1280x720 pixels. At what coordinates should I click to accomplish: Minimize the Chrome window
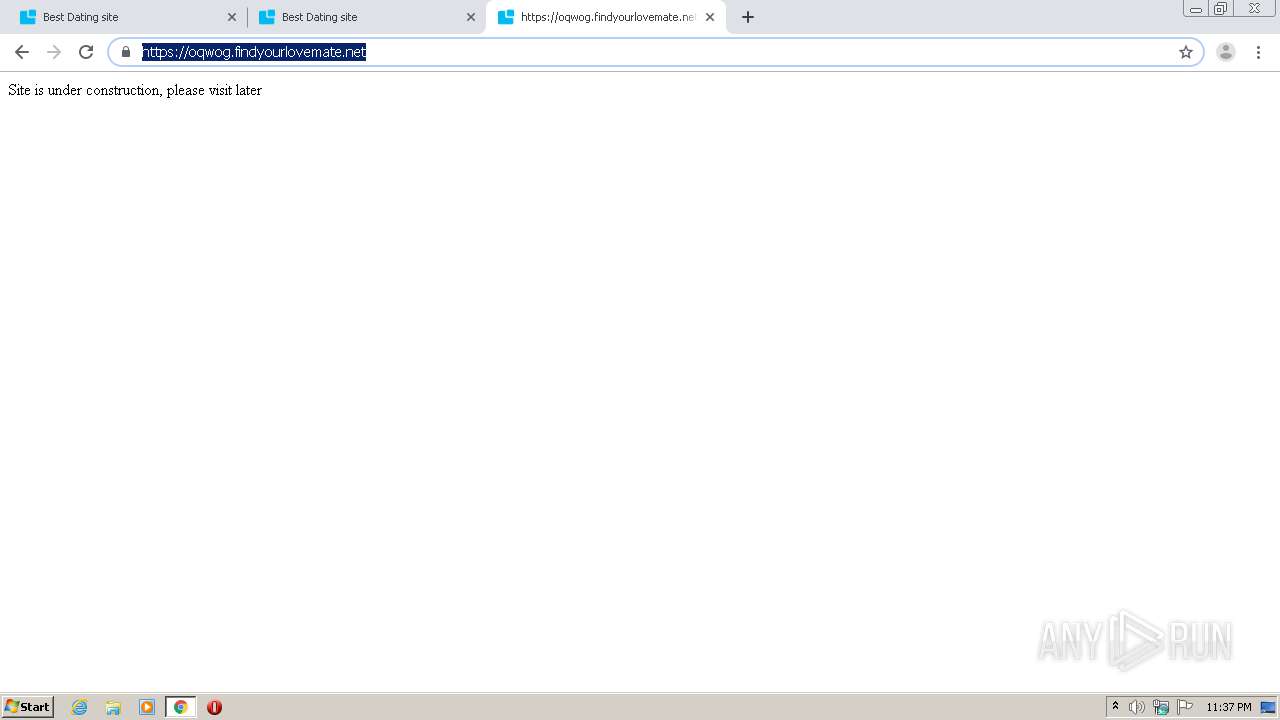tap(1196, 9)
